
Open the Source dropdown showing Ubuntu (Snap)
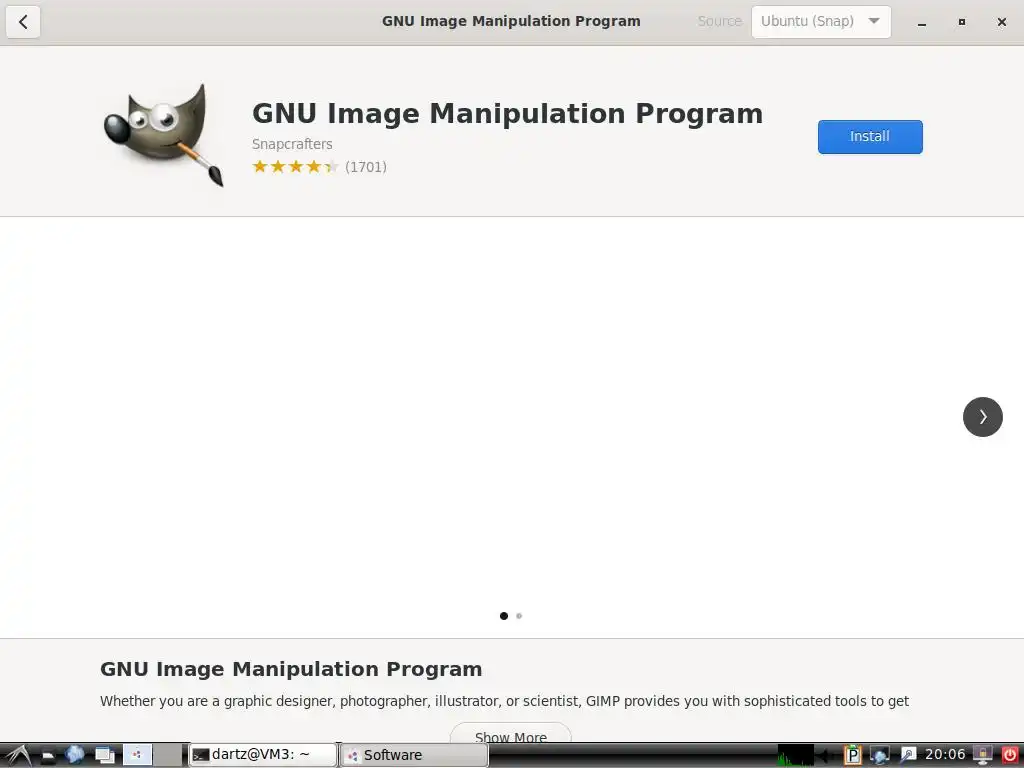coord(821,22)
